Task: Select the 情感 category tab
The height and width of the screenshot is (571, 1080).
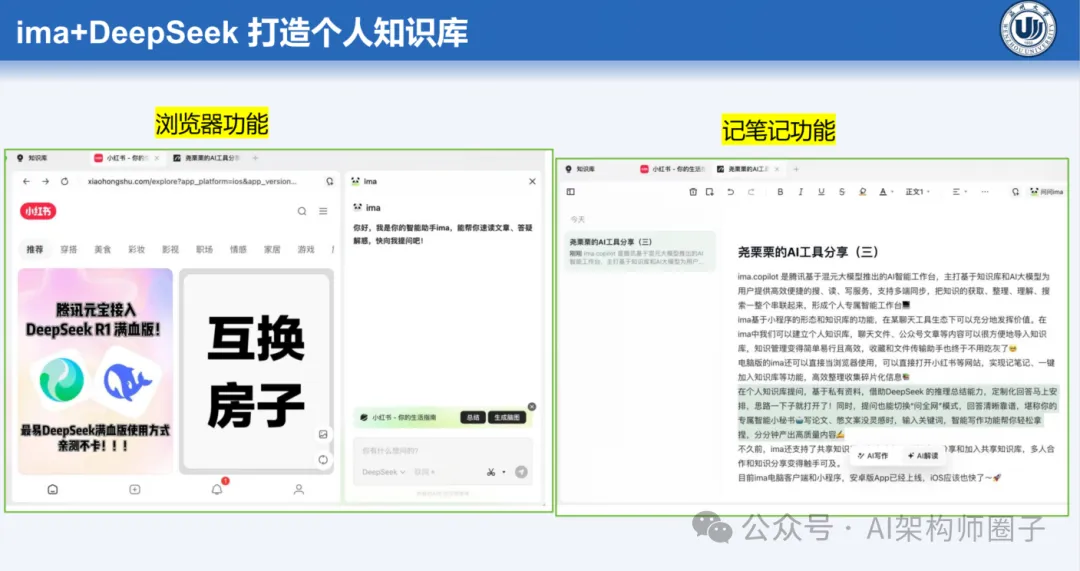Action: (238, 250)
